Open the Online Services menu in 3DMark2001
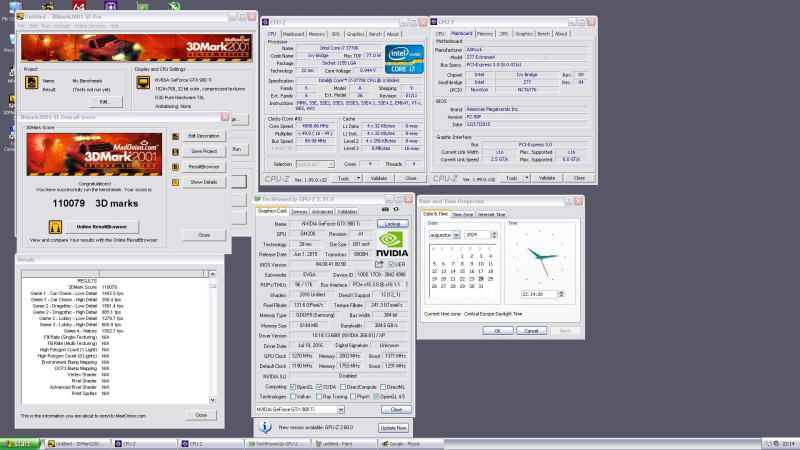This screenshot has height=450, width=800. tap(90, 26)
